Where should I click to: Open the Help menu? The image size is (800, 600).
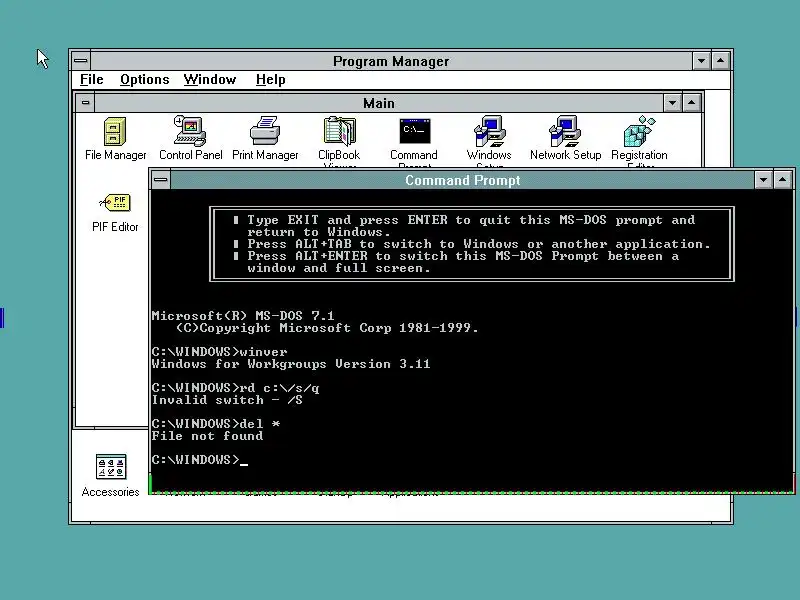click(x=270, y=80)
